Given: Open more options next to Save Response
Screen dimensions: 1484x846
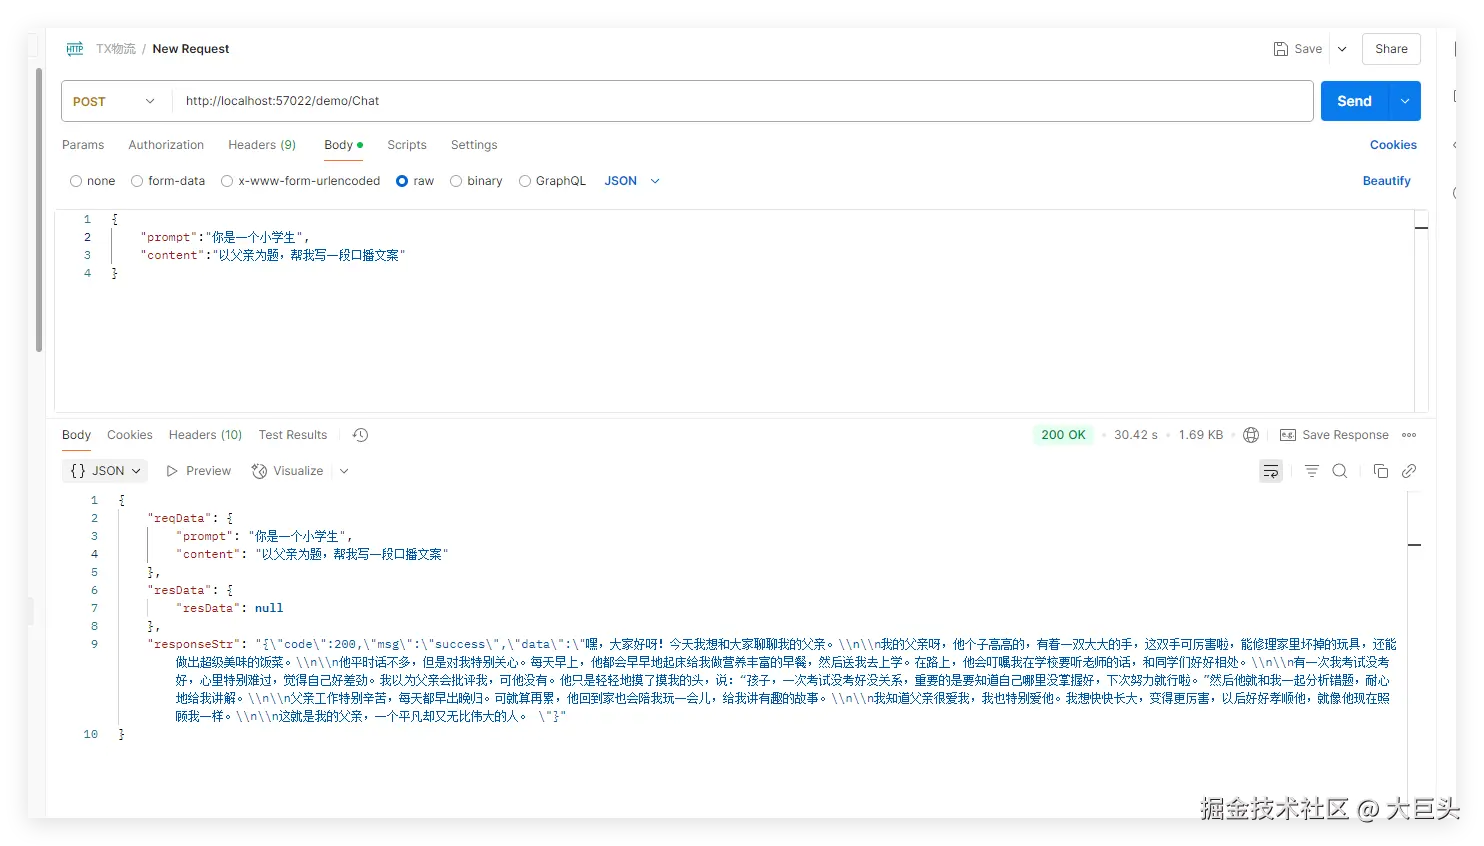Looking at the screenshot, I should coord(1409,434).
